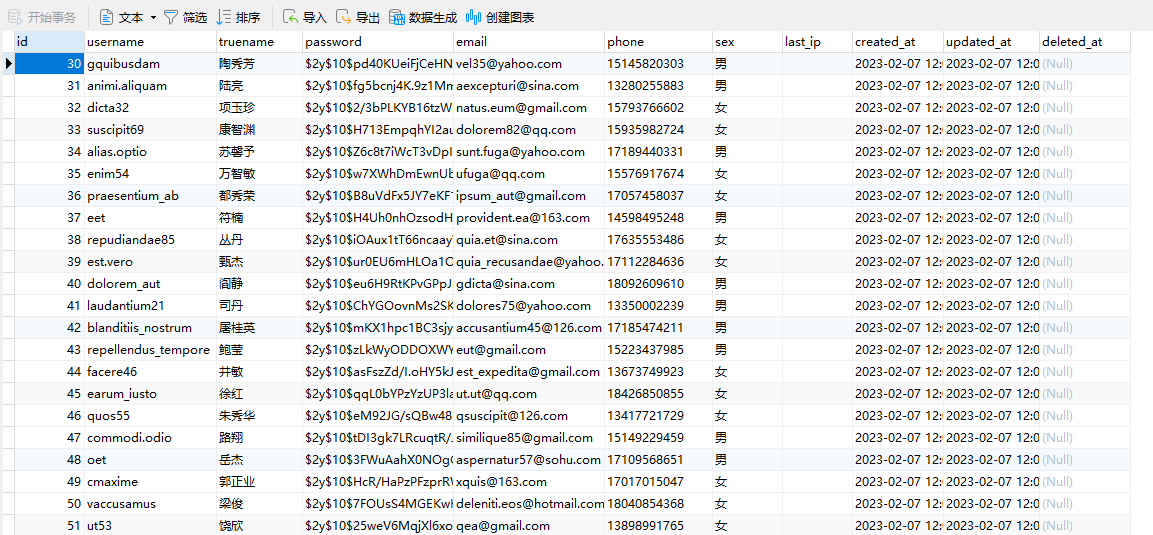
Task: Click the Filter (筛选) funnel icon
Action: point(171,17)
